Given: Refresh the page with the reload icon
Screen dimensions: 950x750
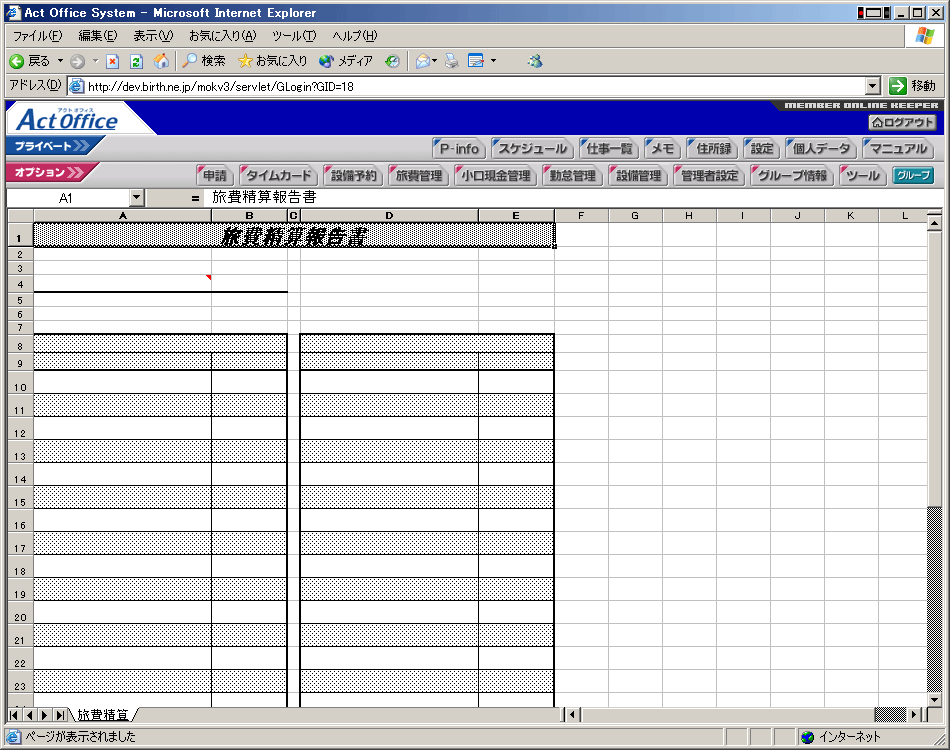Looking at the screenshot, I should pyautogui.click(x=136, y=61).
